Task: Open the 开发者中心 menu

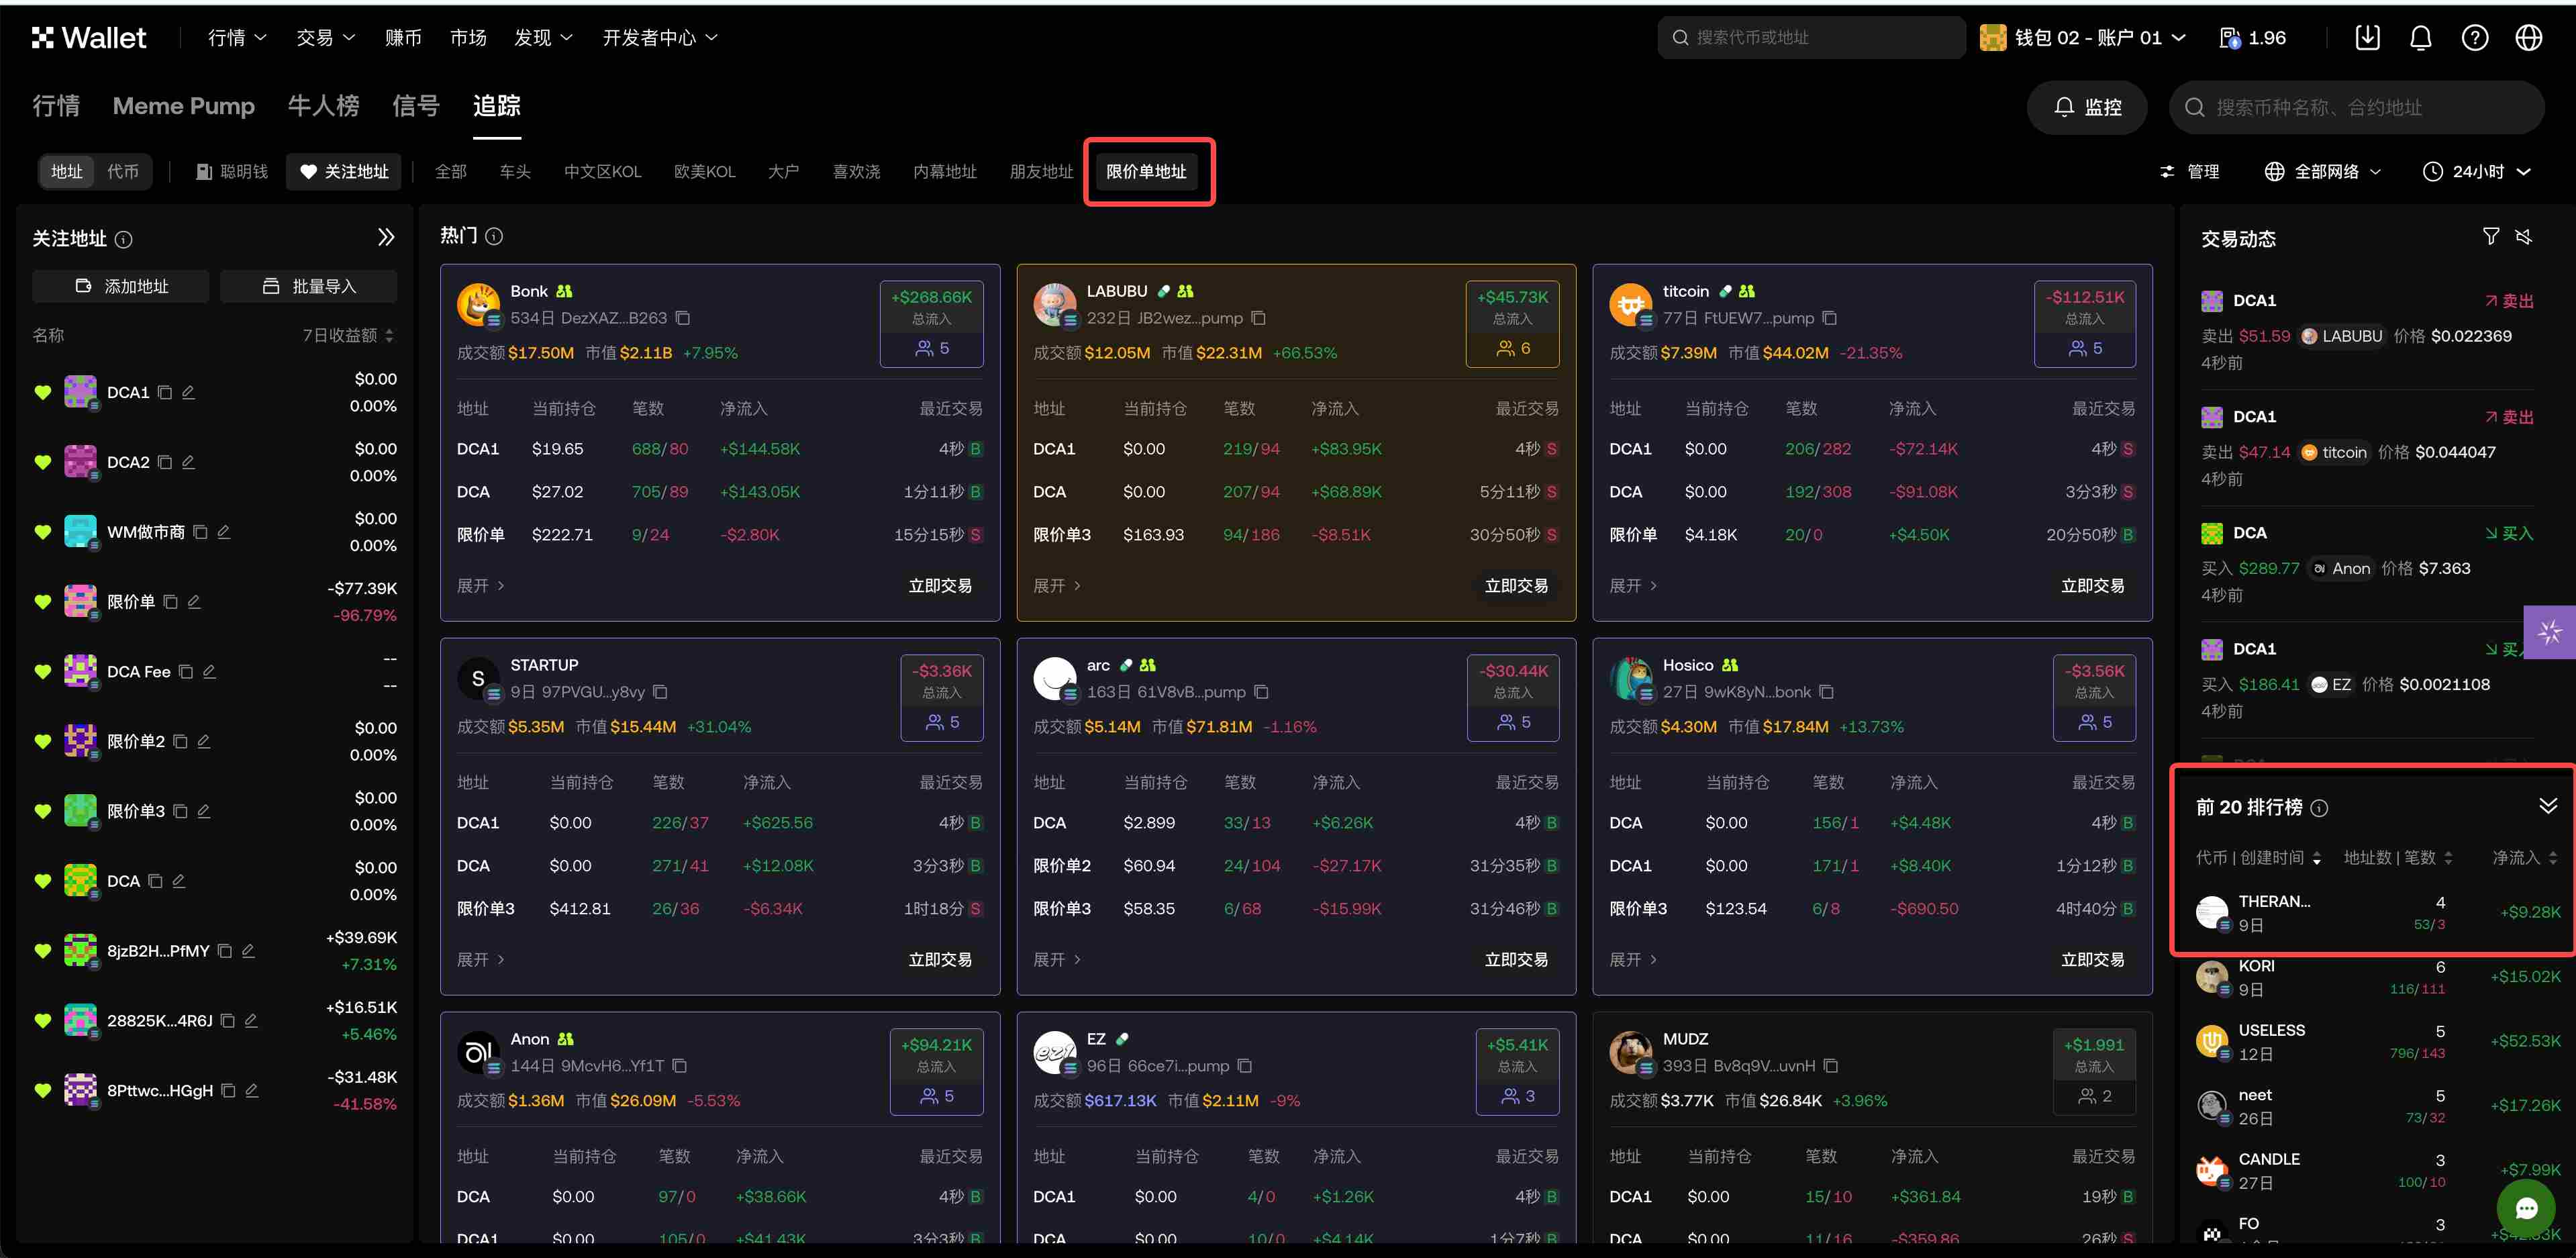Action: coord(659,37)
